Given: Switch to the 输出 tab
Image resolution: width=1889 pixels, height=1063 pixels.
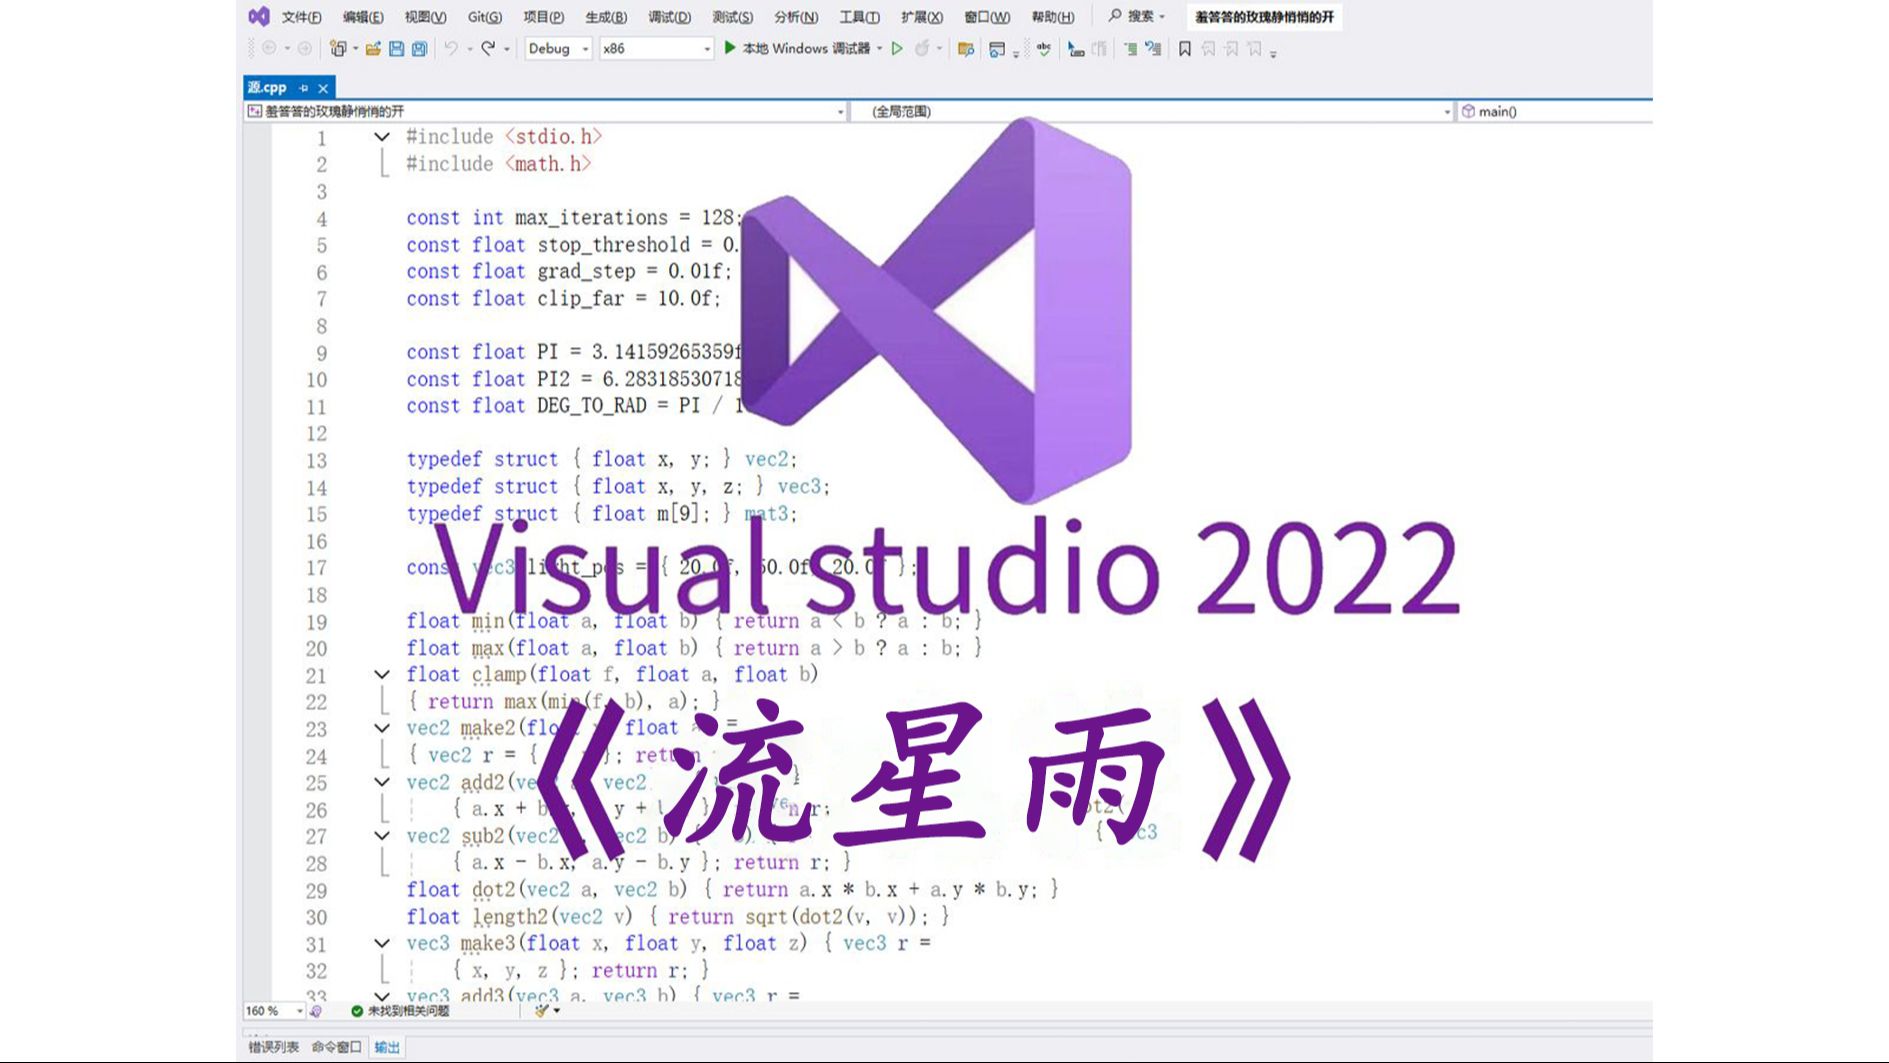Looking at the screenshot, I should (387, 1047).
